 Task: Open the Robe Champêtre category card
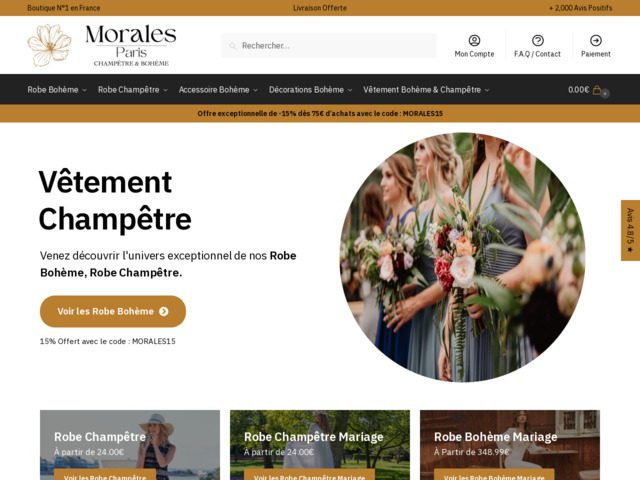tap(130, 445)
